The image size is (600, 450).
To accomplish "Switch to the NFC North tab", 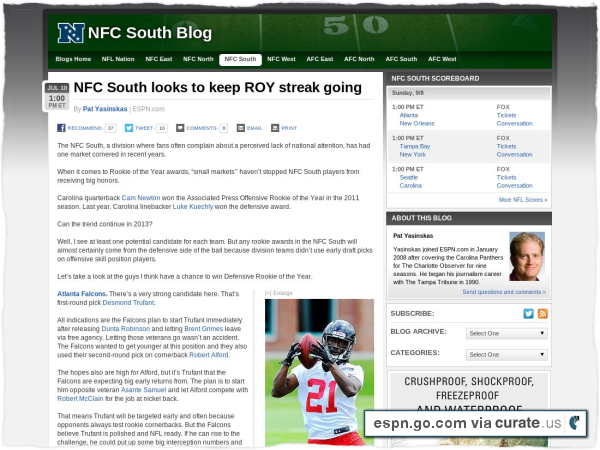I will coord(198,59).
